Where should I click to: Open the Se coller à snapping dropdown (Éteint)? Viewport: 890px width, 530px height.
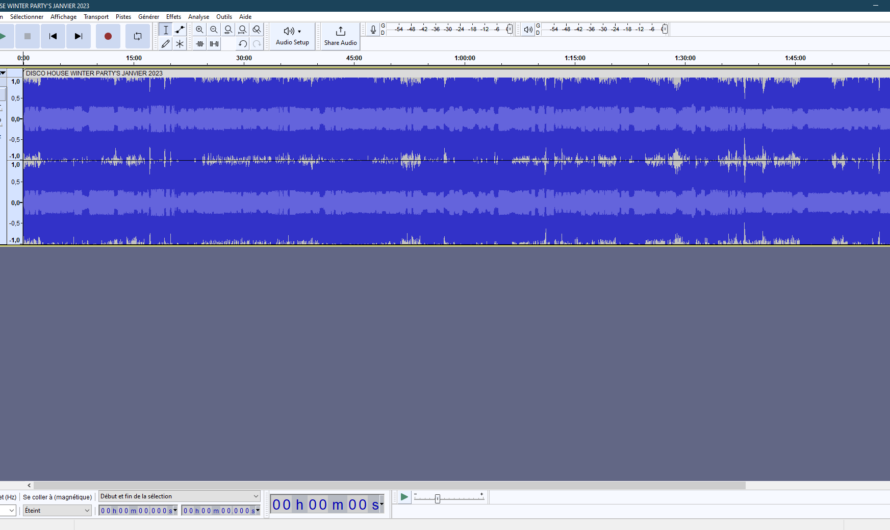57,511
